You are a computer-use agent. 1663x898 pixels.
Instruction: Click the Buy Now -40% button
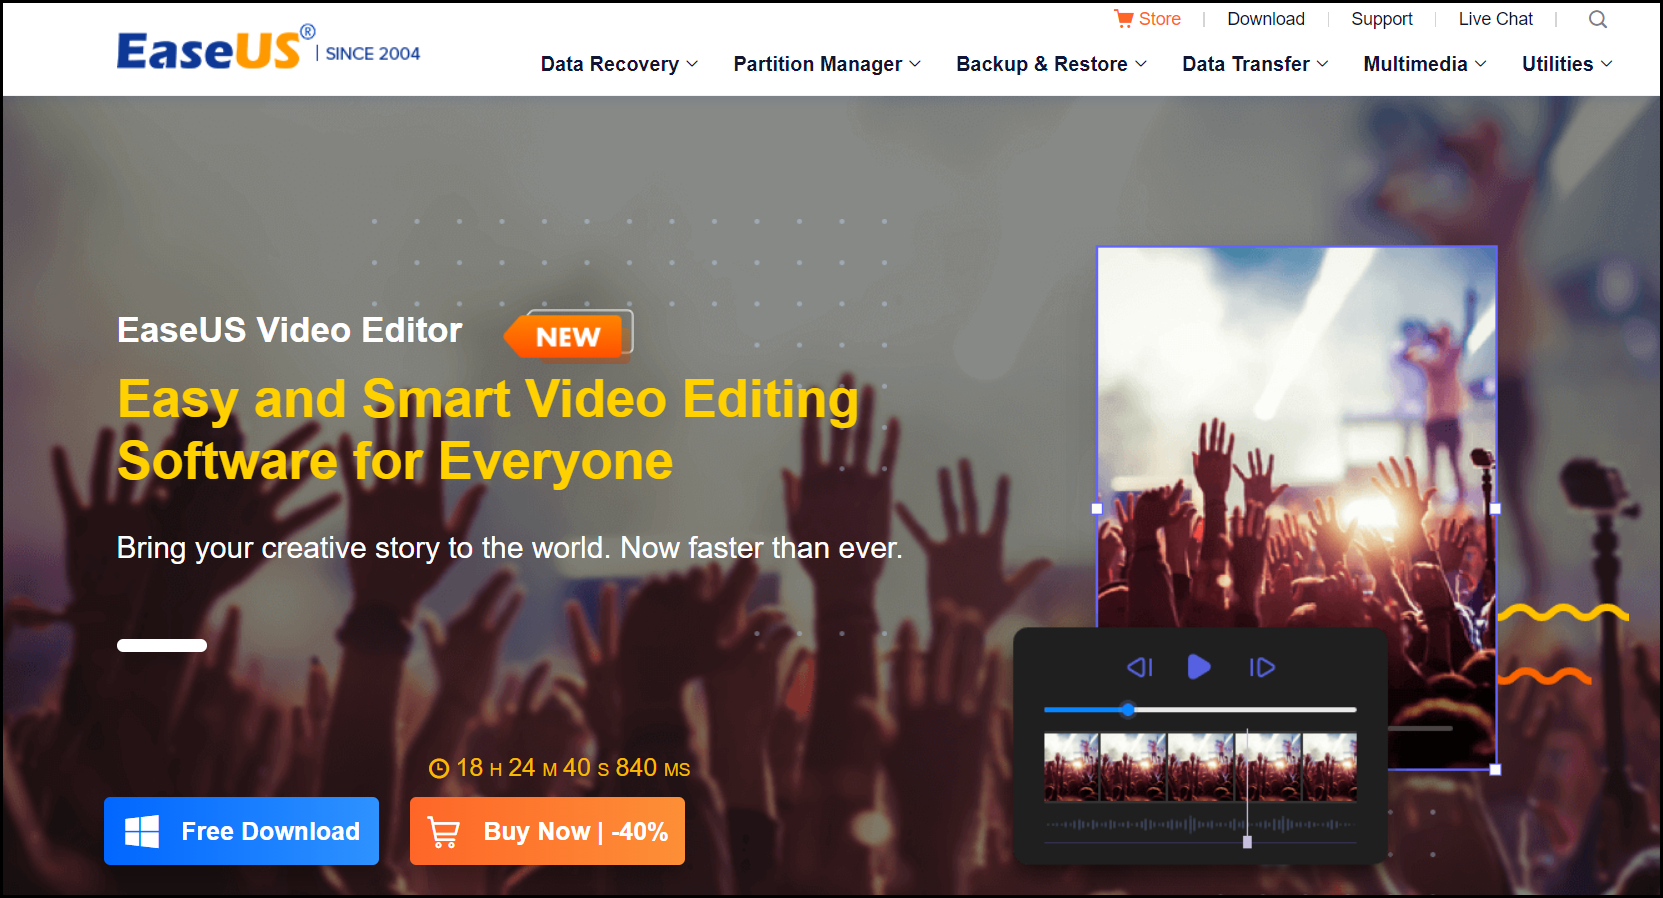pos(547,831)
